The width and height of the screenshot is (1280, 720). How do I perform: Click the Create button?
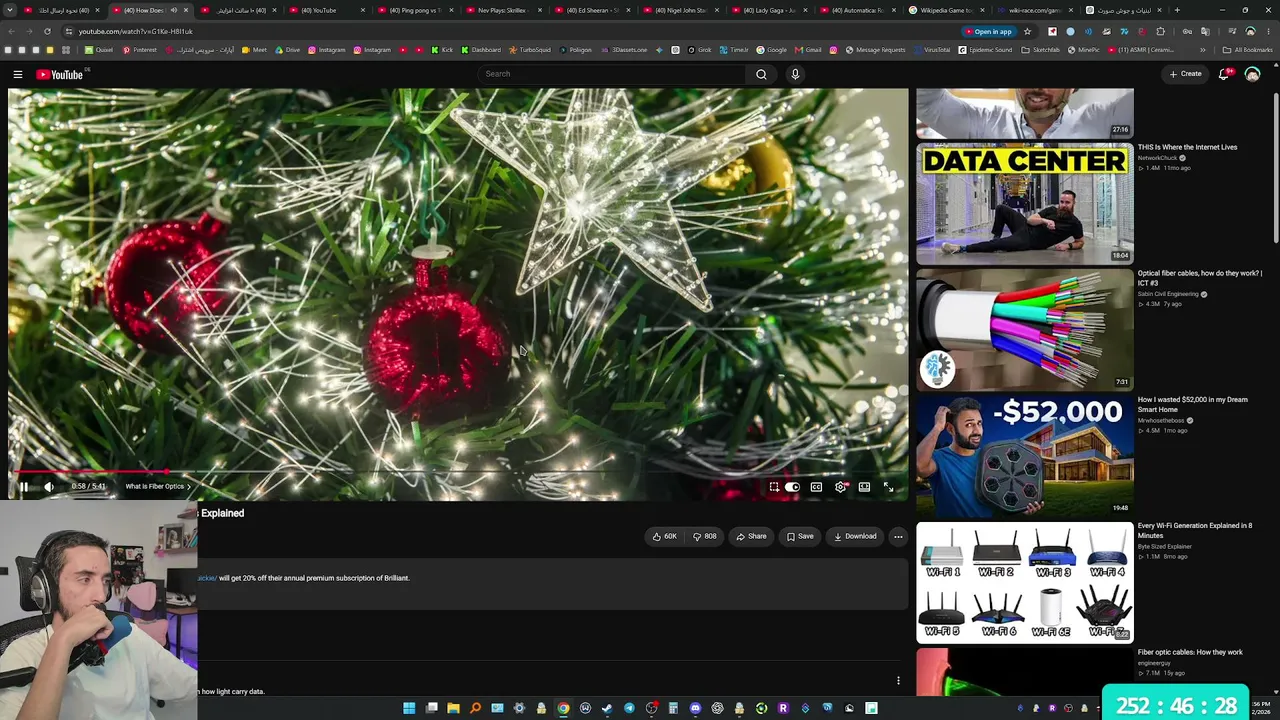pyautogui.click(x=1185, y=74)
